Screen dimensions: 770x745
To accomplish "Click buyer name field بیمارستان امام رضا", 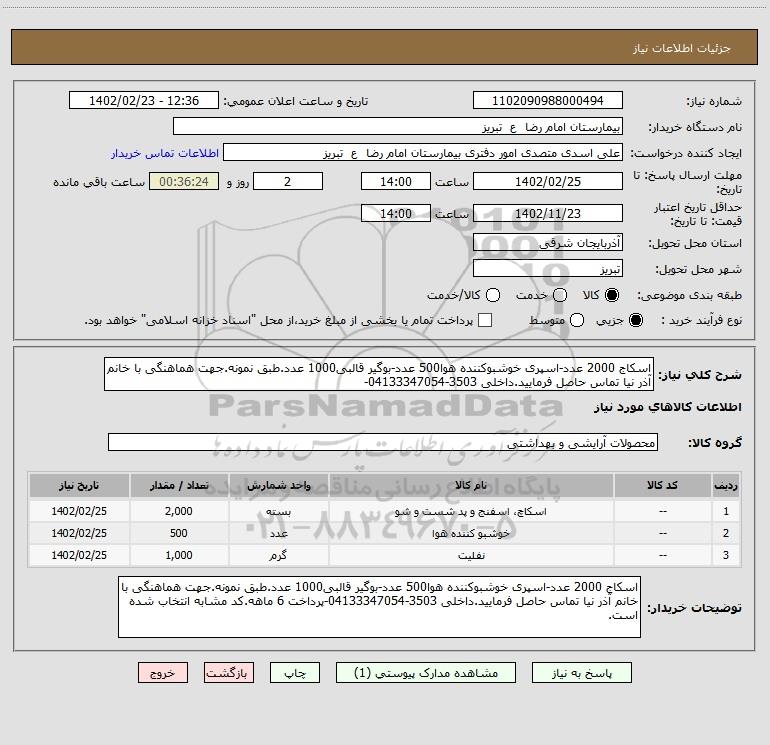I will pos(398,127).
